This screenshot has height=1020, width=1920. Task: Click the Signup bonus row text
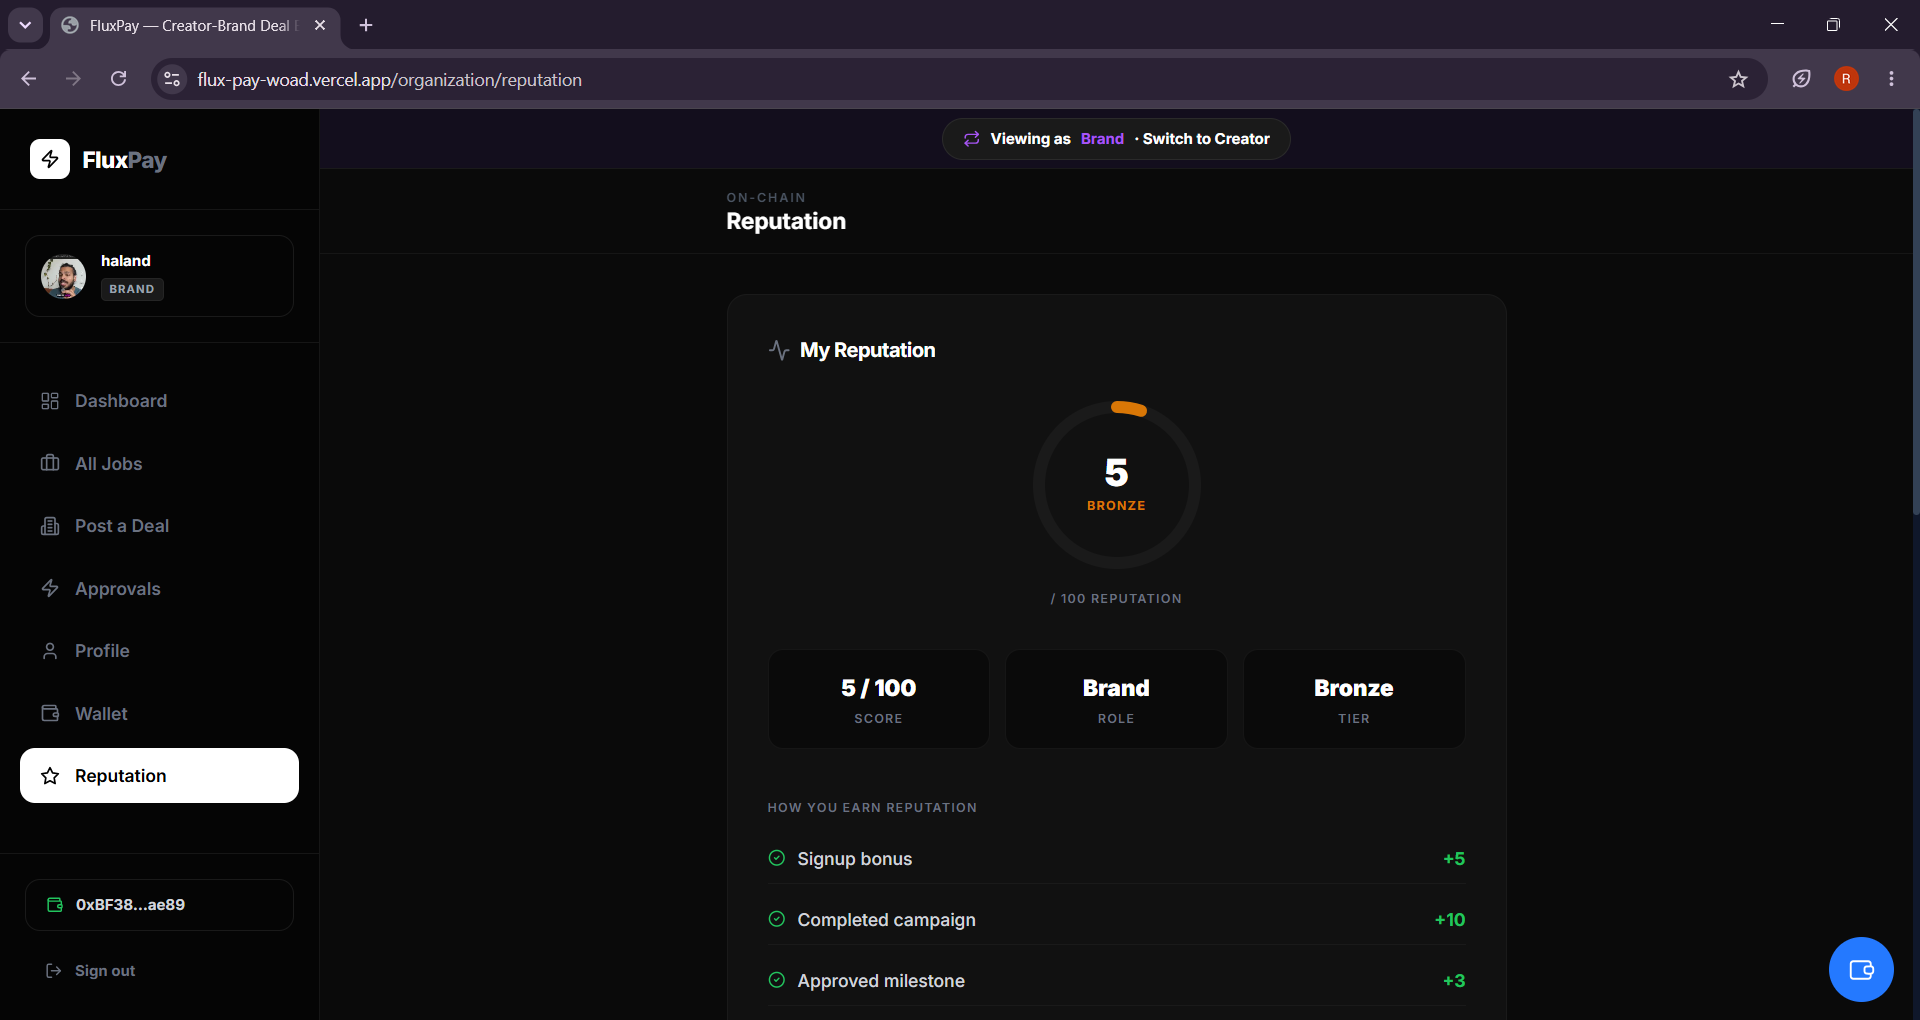[x=854, y=859]
